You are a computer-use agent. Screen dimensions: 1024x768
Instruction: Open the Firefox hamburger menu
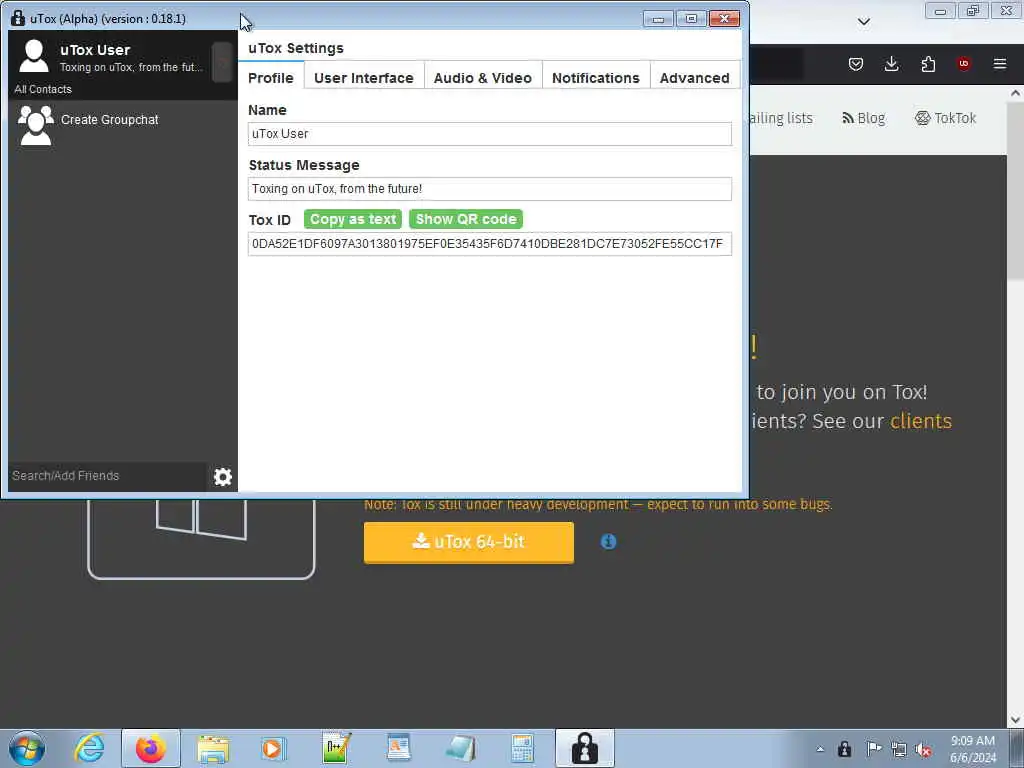pos(1000,64)
